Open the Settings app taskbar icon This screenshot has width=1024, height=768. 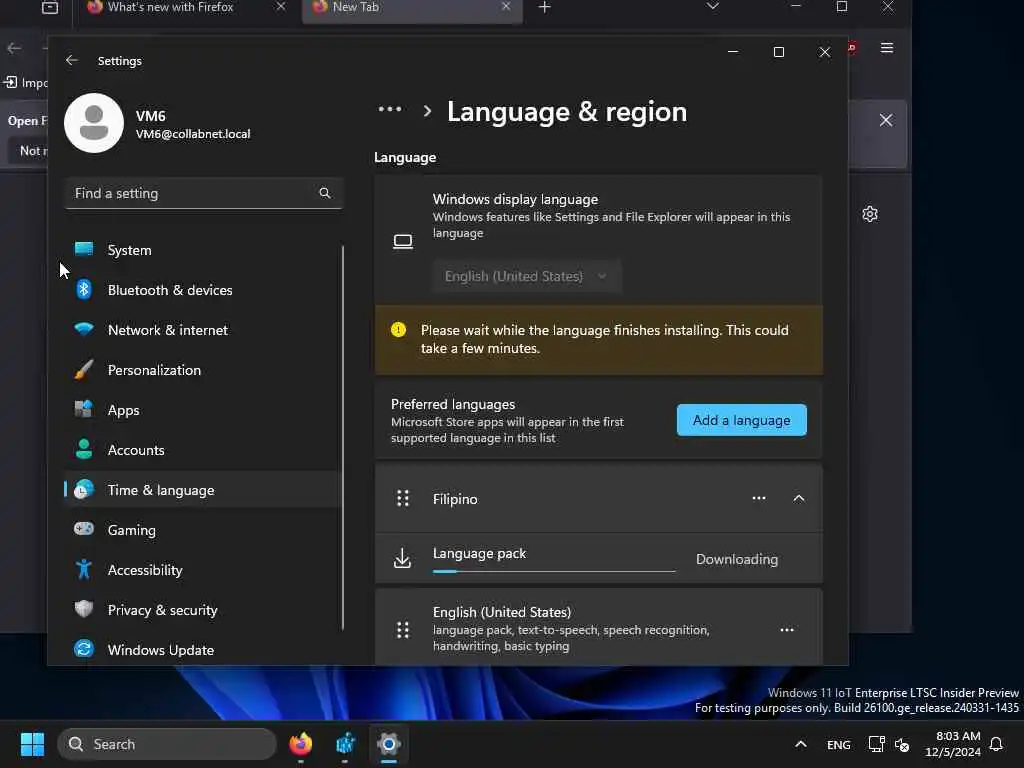(x=389, y=744)
